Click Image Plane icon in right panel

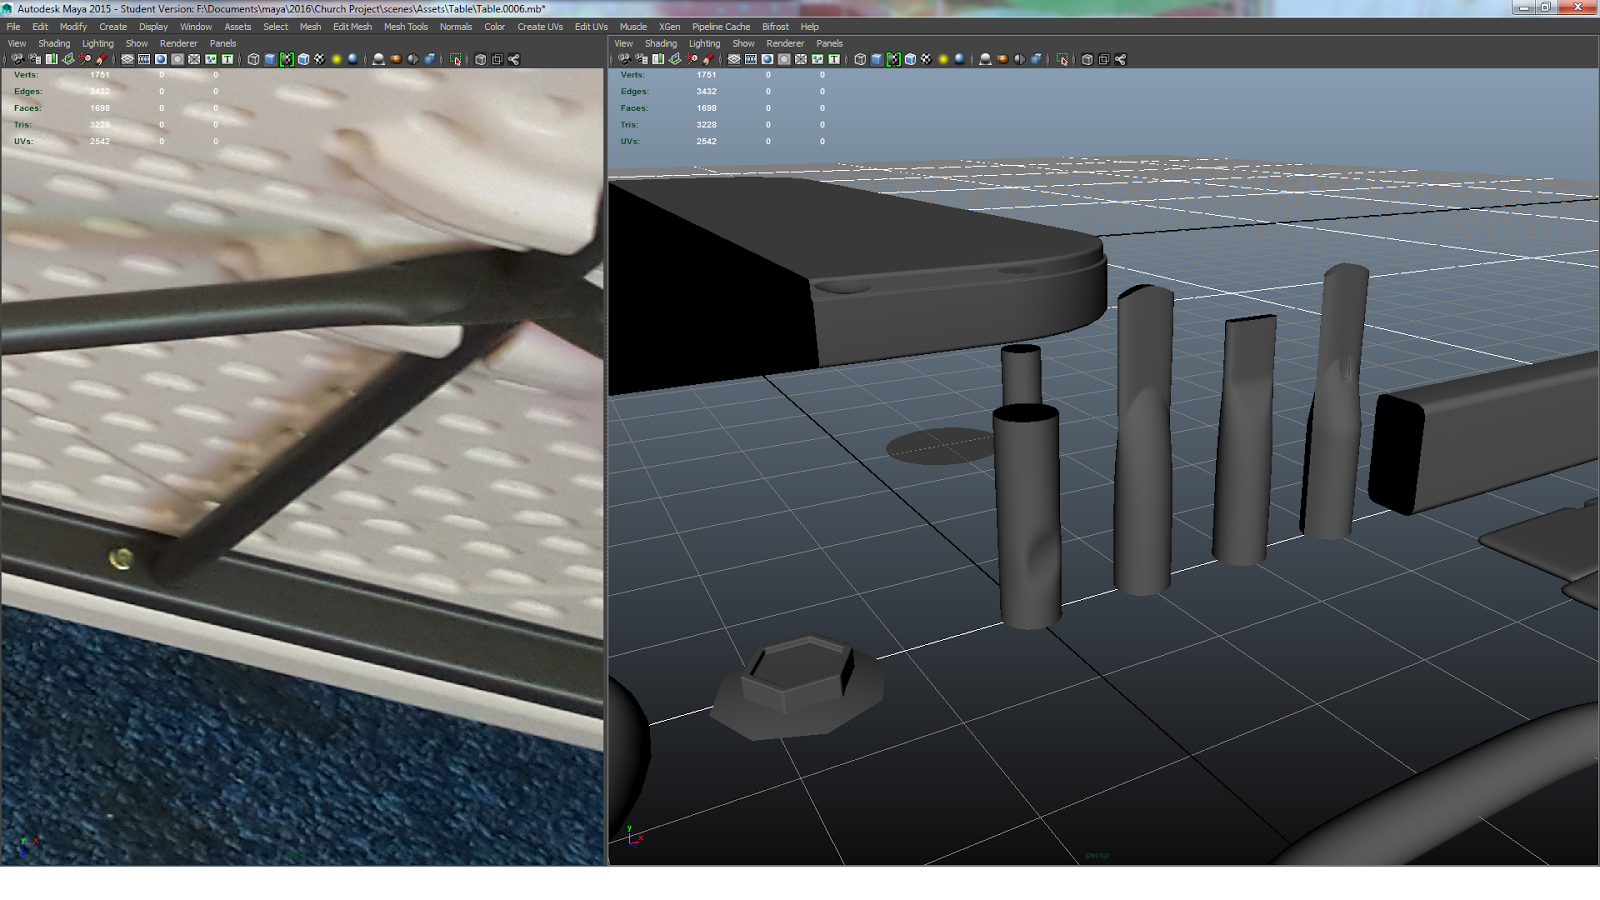coord(675,59)
